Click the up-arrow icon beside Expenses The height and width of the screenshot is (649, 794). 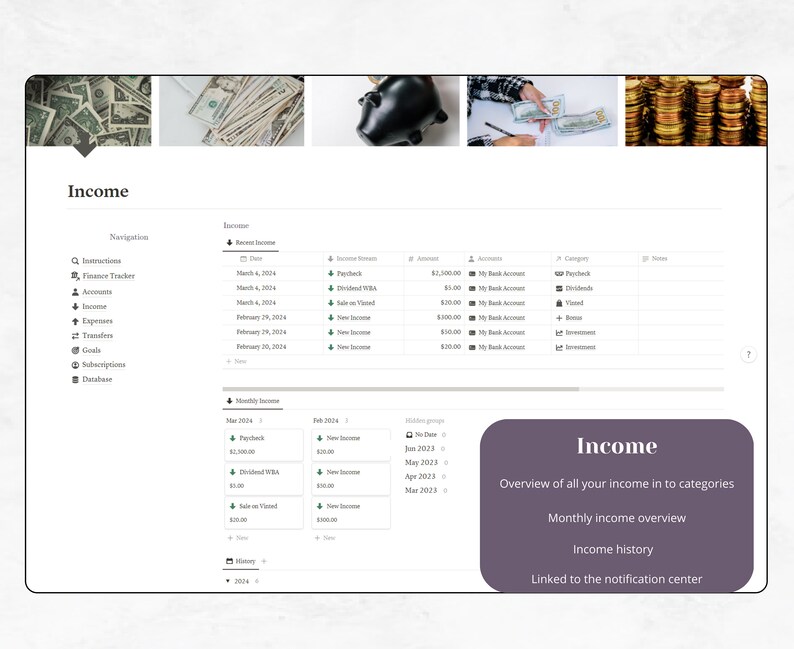pyautogui.click(x=75, y=321)
